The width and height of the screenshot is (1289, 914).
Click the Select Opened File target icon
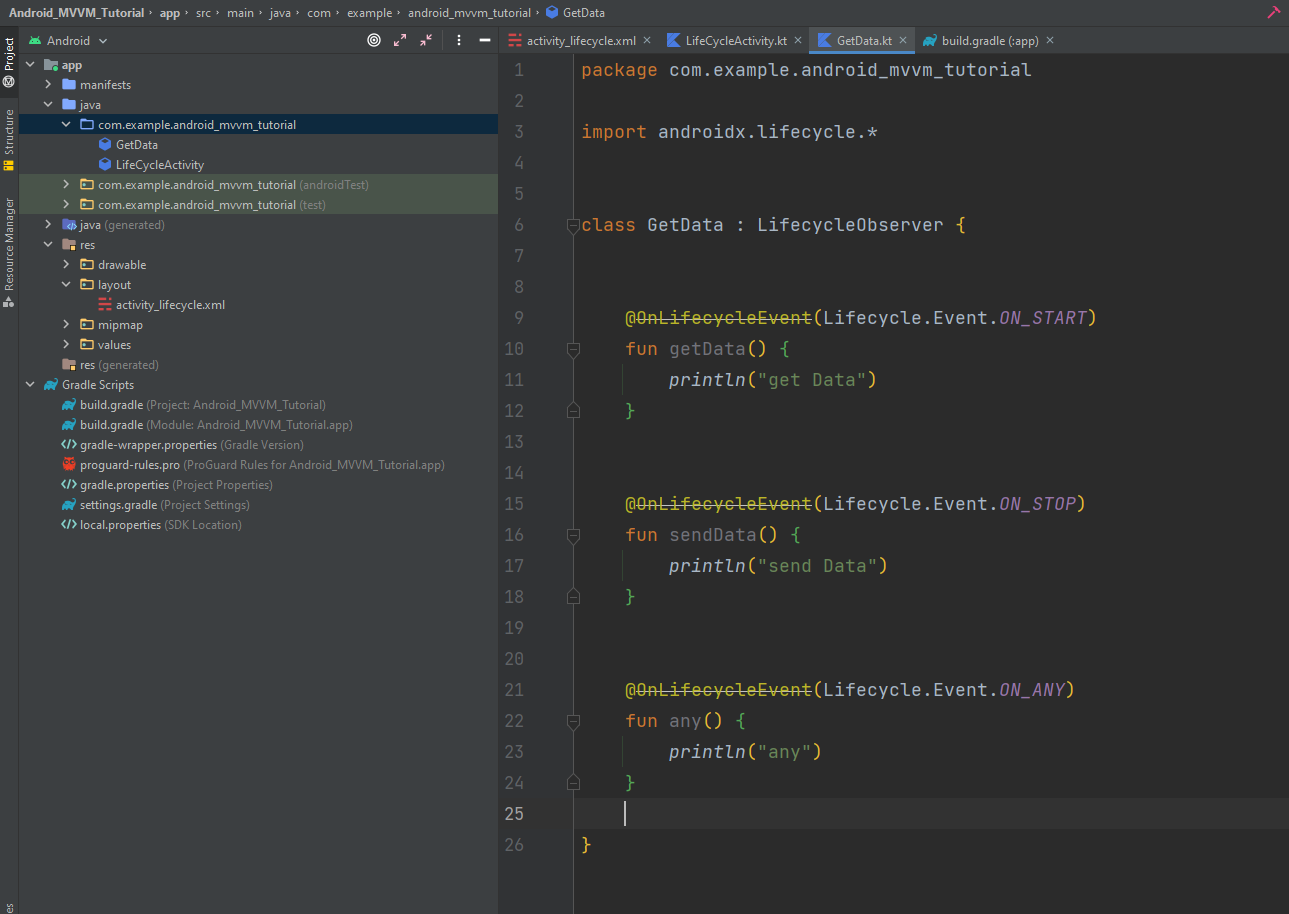[374, 41]
